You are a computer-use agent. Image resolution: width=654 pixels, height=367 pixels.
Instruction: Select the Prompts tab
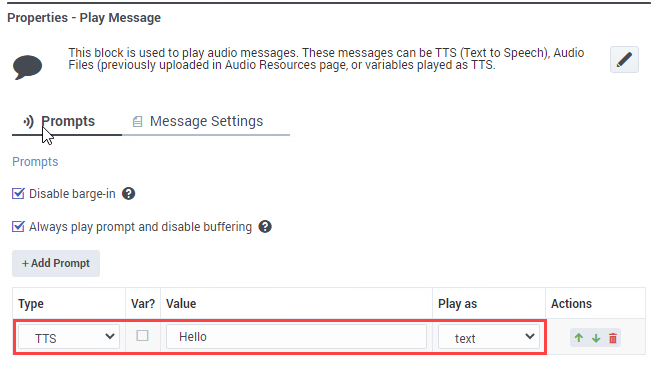tap(67, 121)
